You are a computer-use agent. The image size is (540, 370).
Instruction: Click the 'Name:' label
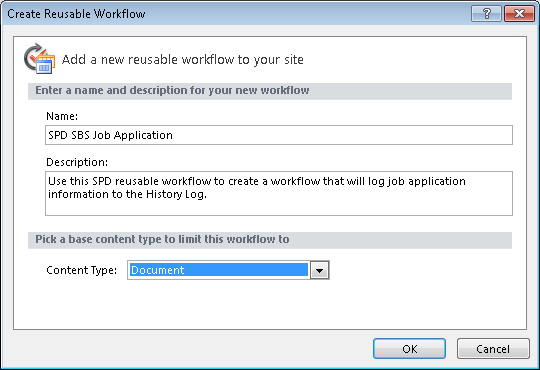click(x=62, y=116)
